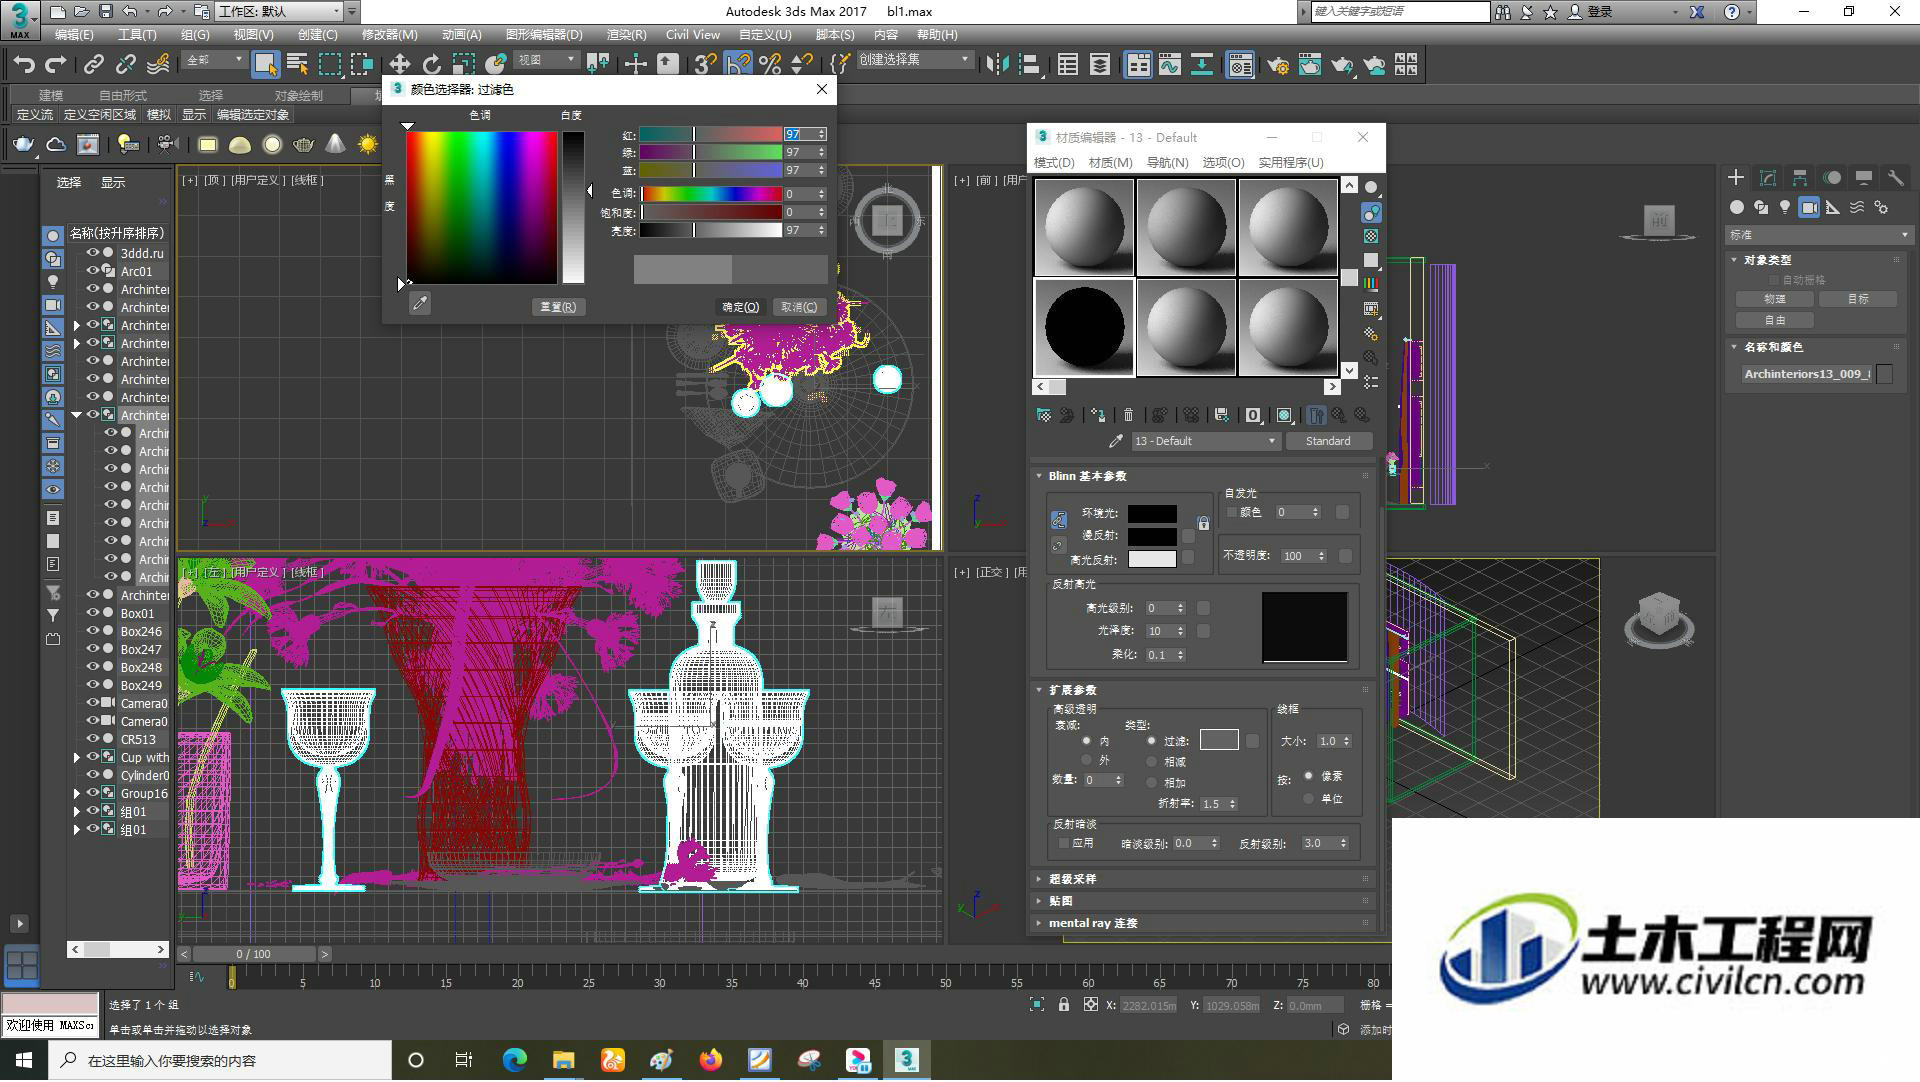The height and width of the screenshot is (1082, 1920).
Task: Open the 材质(M) menu in Material Editor
Action: click(1110, 163)
